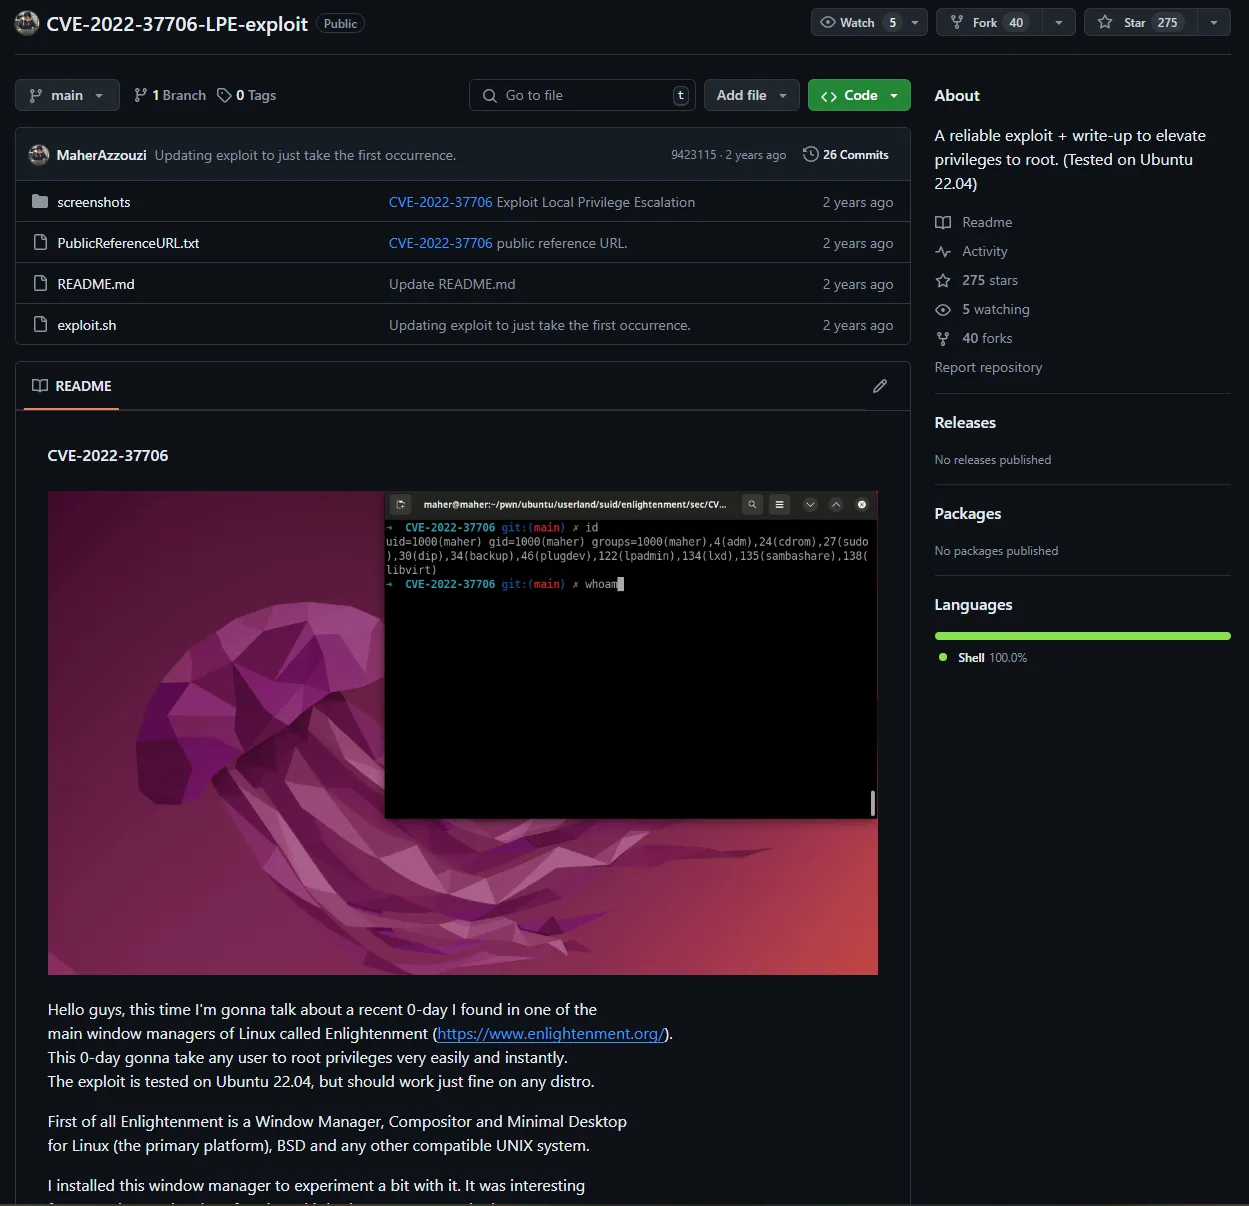This screenshot has height=1206, width=1249.
Task: Open CVE-2022-37706 link in screenshots commit message
Action: (440, 202)
